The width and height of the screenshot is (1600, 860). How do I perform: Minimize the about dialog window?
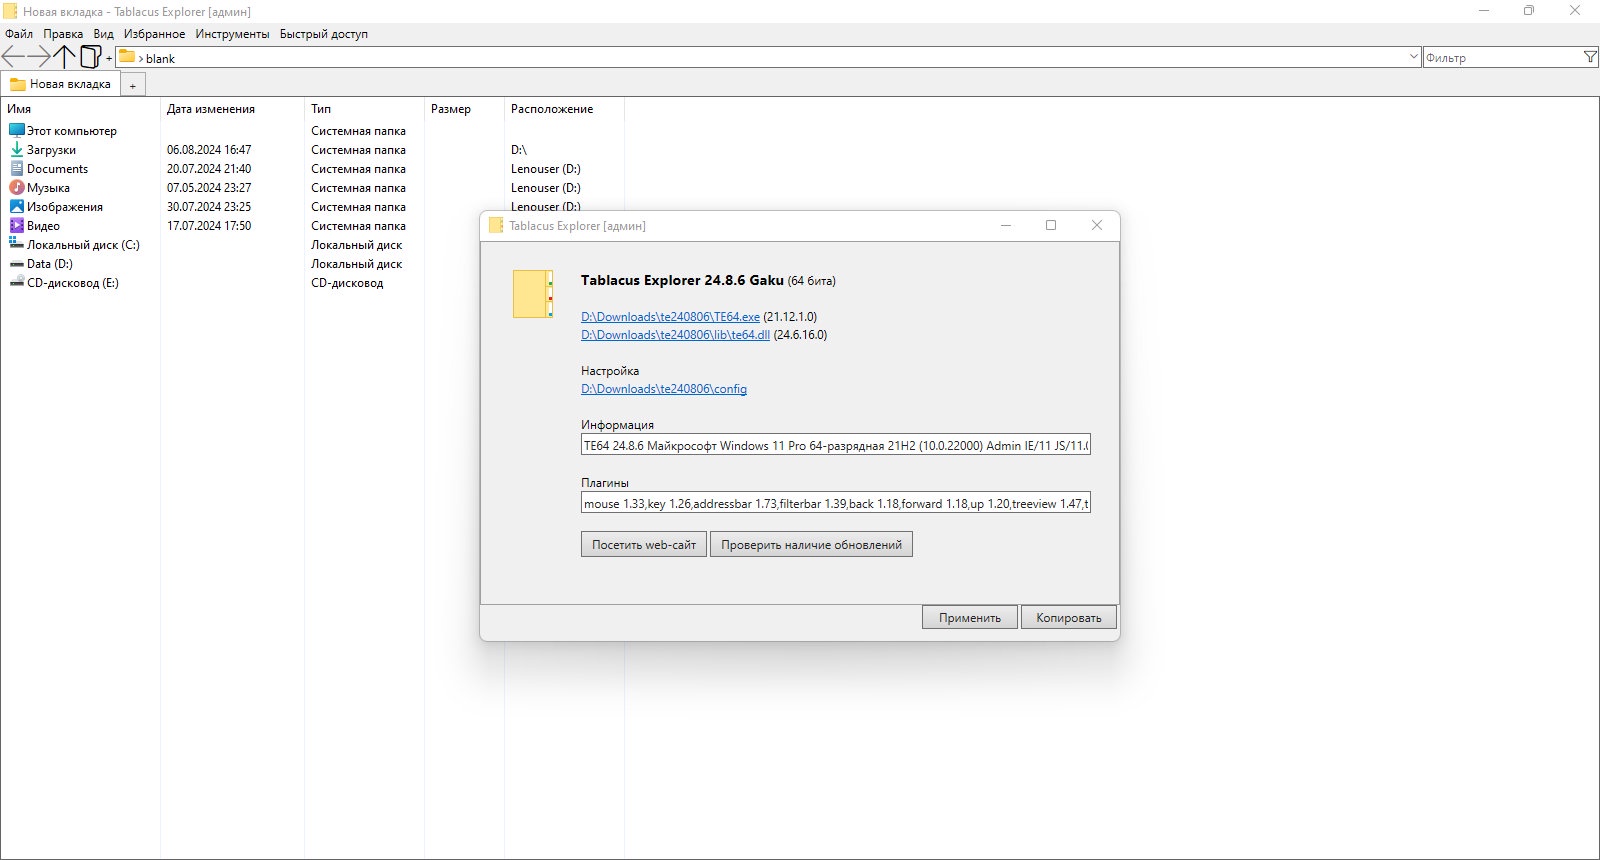click(1006, 225)
